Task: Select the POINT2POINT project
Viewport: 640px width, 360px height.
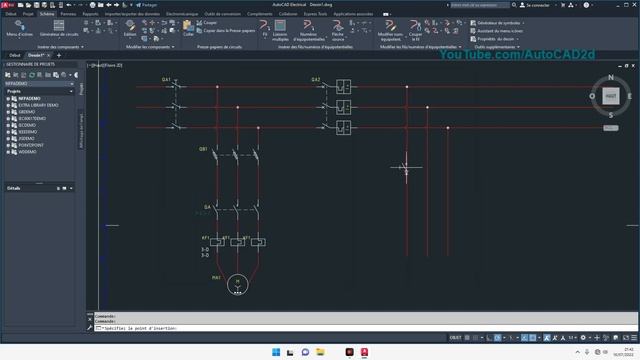Action: (x=31, y=145)
